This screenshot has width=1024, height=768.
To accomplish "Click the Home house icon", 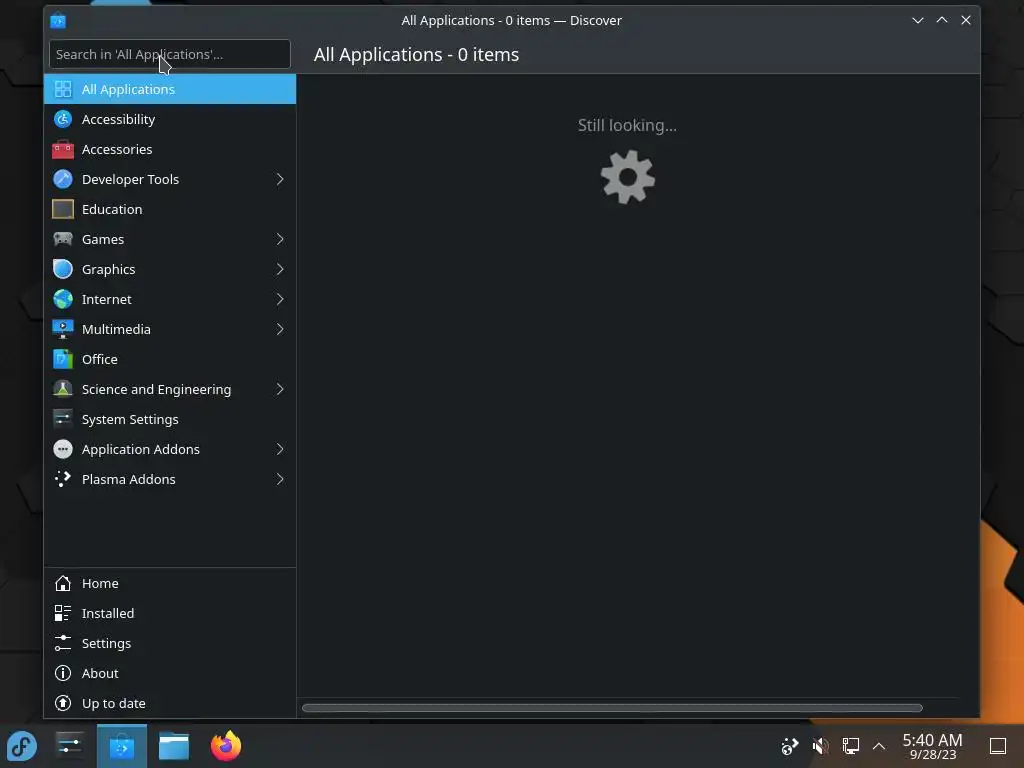I will click(x=63, y=583).
